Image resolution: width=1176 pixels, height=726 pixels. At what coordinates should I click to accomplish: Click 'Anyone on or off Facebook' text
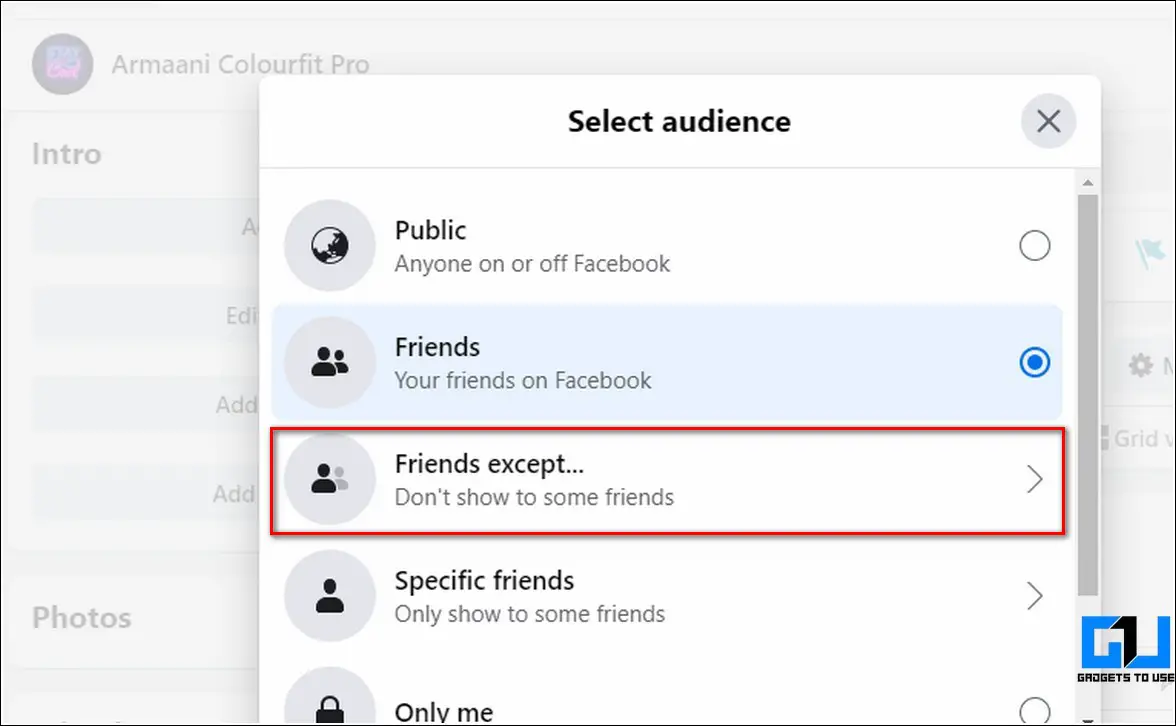pyautogui.click(x=532, y=264)
